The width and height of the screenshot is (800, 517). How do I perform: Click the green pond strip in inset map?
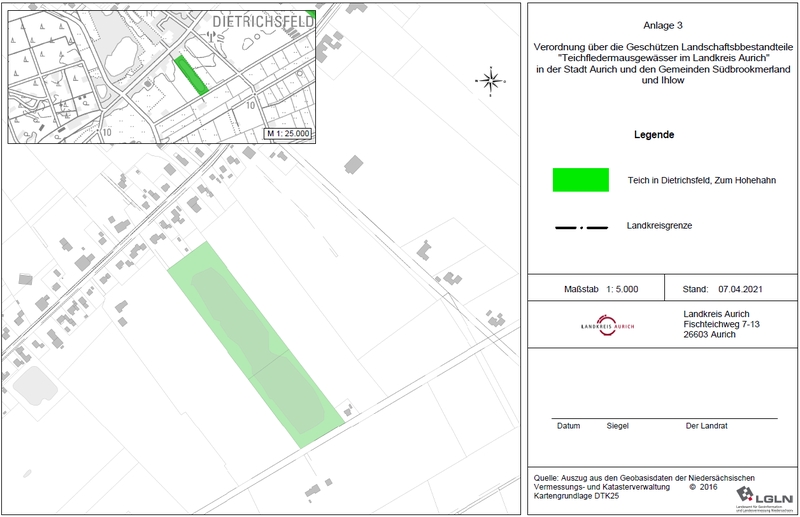point(191,75)
